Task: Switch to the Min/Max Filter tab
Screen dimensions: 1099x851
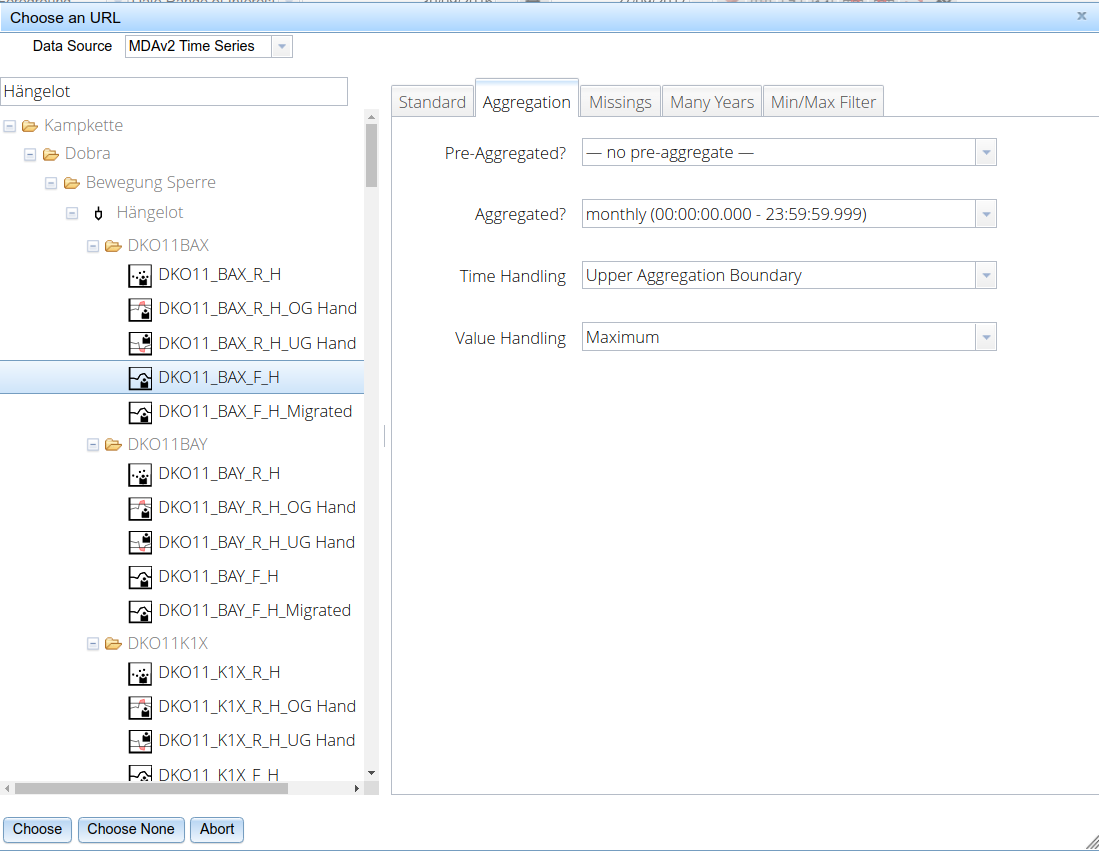Action: point(823,102)
